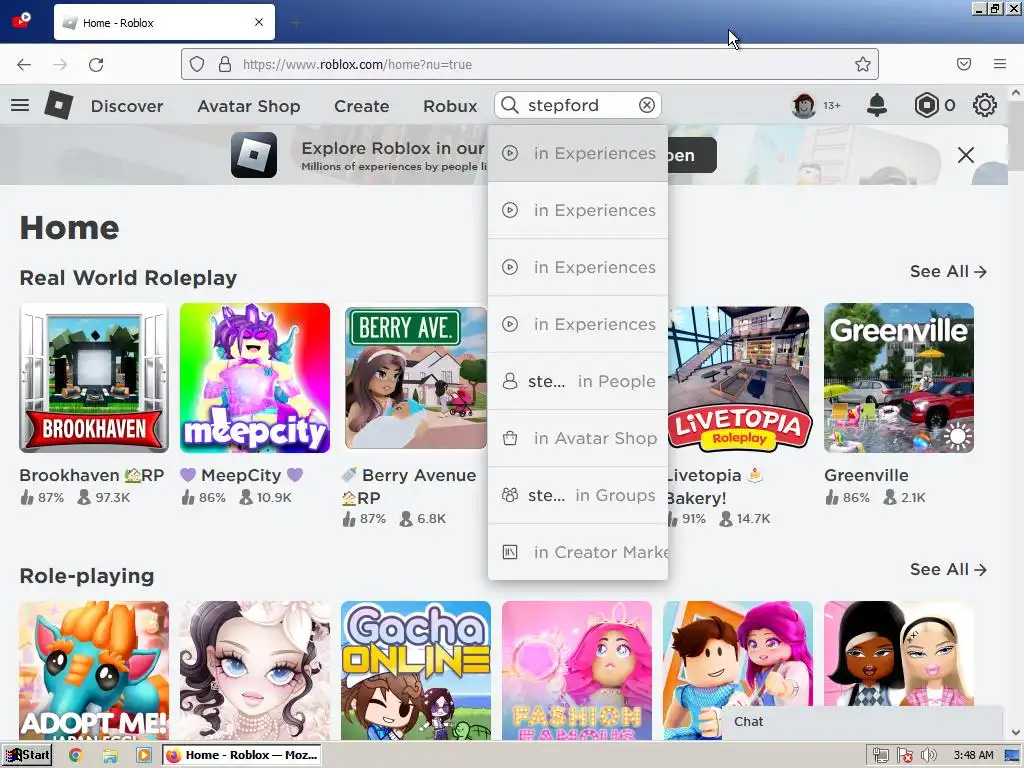Viewport: 1024px width, 768px height.
Task: Open the Berry Avenue RP thumbnail
Action: (415, 377)
